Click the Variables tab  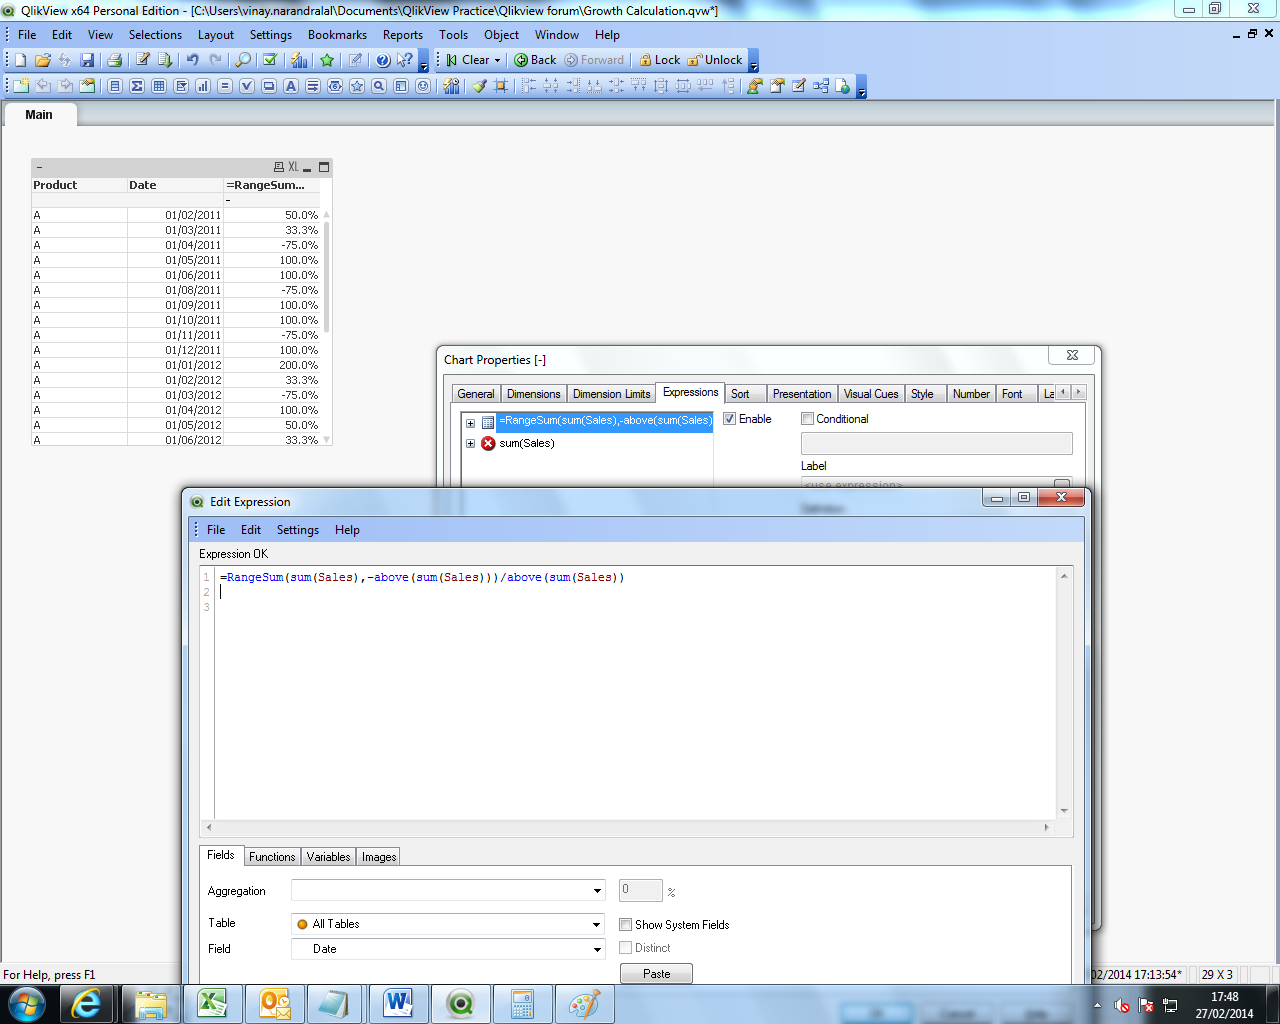click(328, 857)
